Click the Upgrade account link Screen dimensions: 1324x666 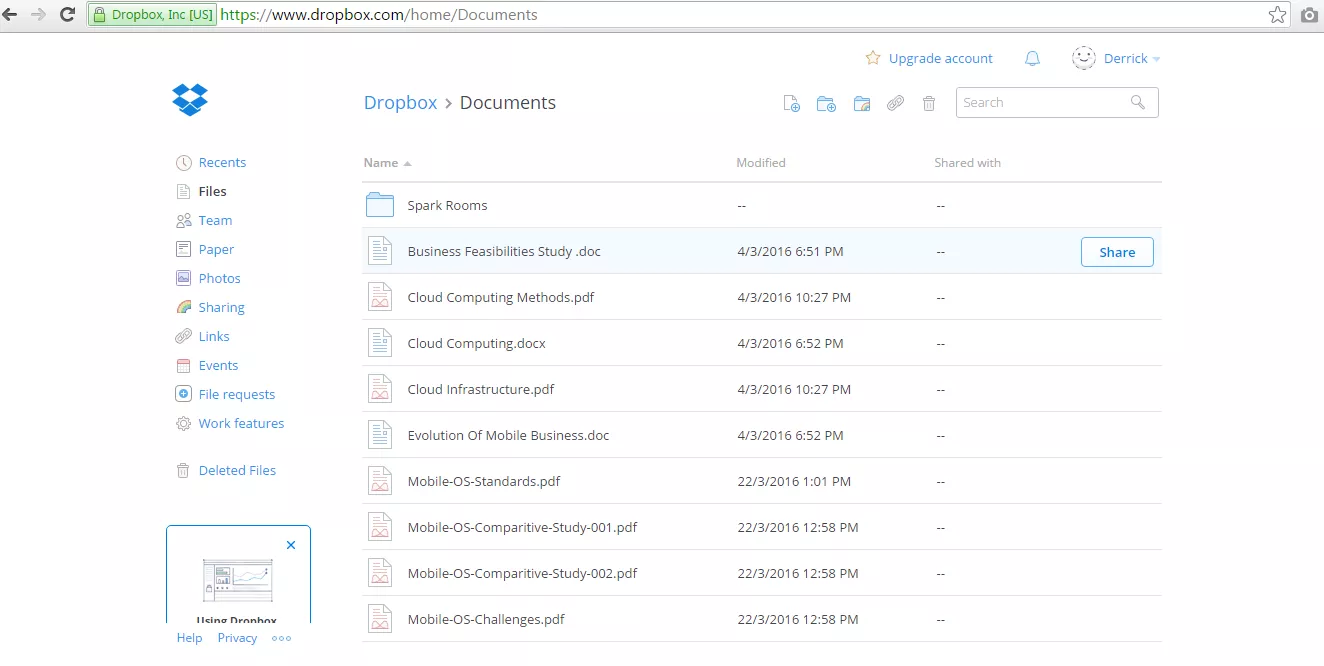point(940,59)
